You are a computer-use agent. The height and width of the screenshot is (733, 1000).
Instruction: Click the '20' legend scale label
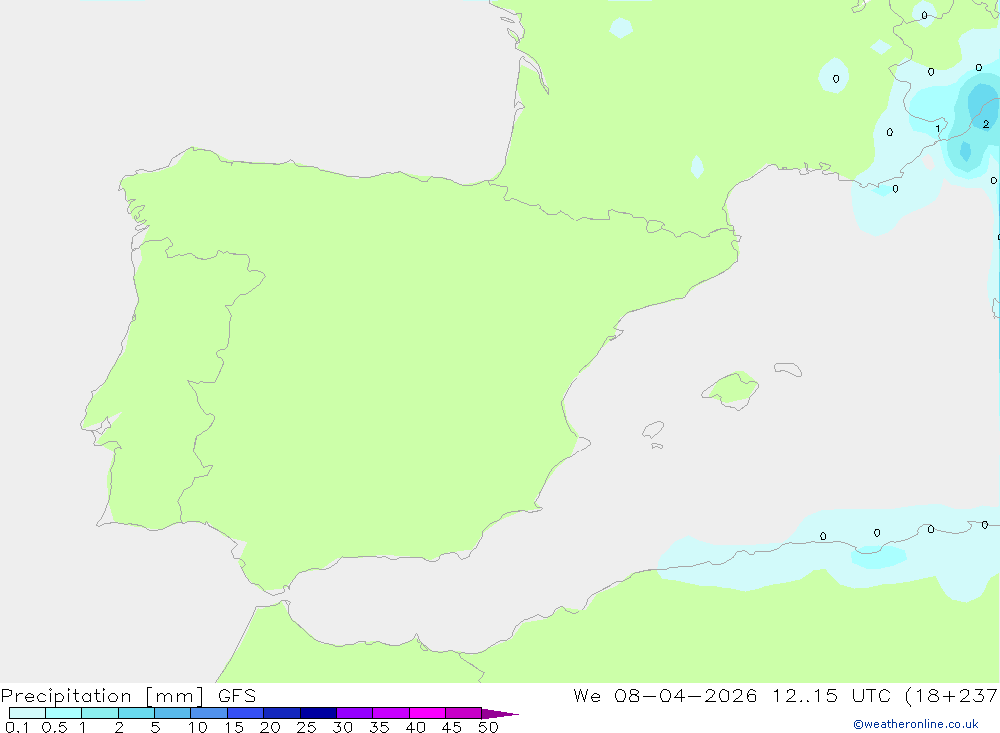tap(270, 727)
